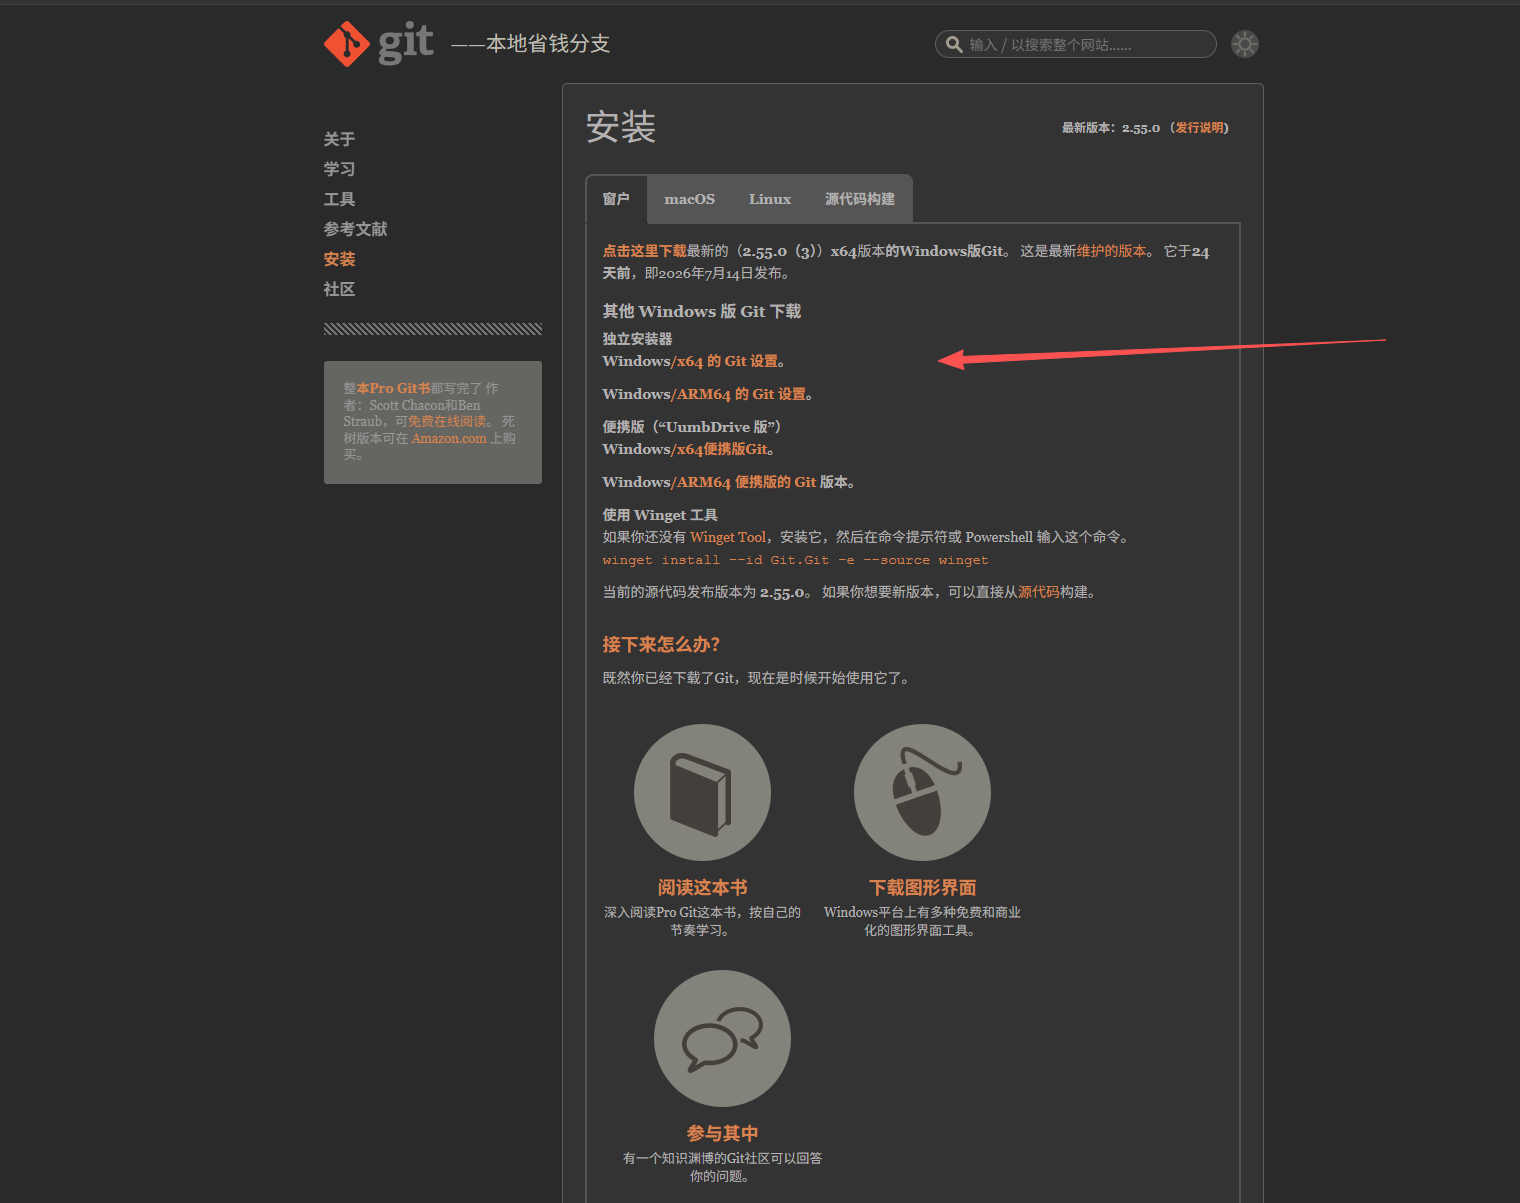Open the 工具 sidebar link
Image resolution: width=1520 pixels, height=1203 pixels.
point(339,199)
